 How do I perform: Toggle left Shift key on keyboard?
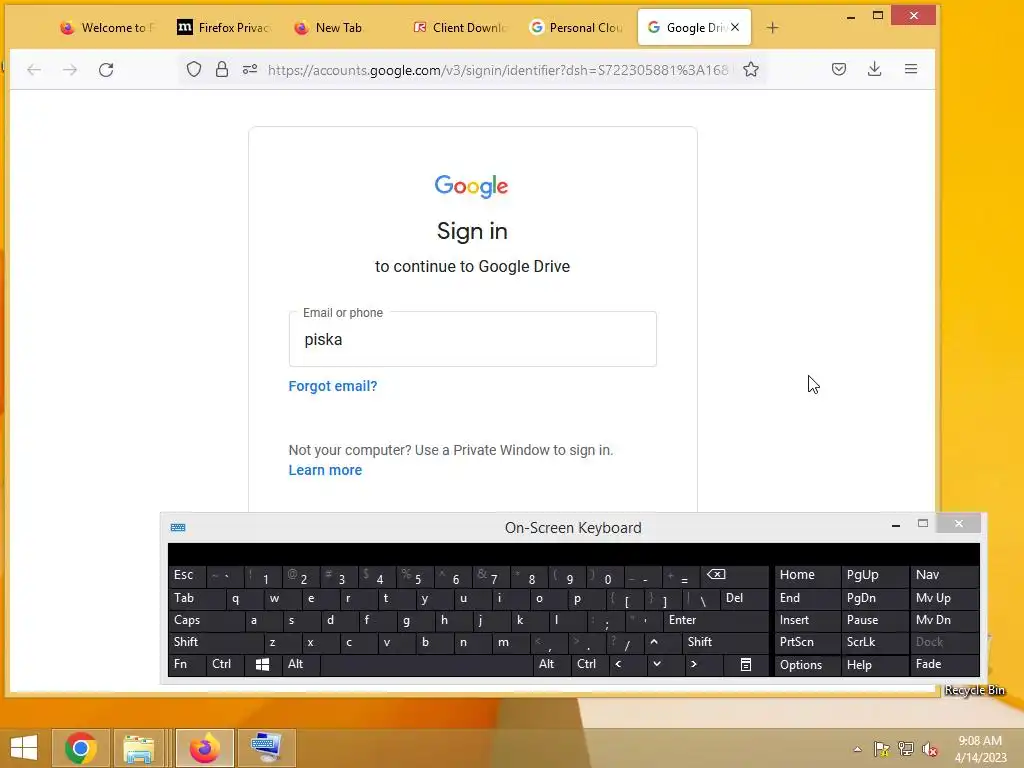[x=216, y=642]
